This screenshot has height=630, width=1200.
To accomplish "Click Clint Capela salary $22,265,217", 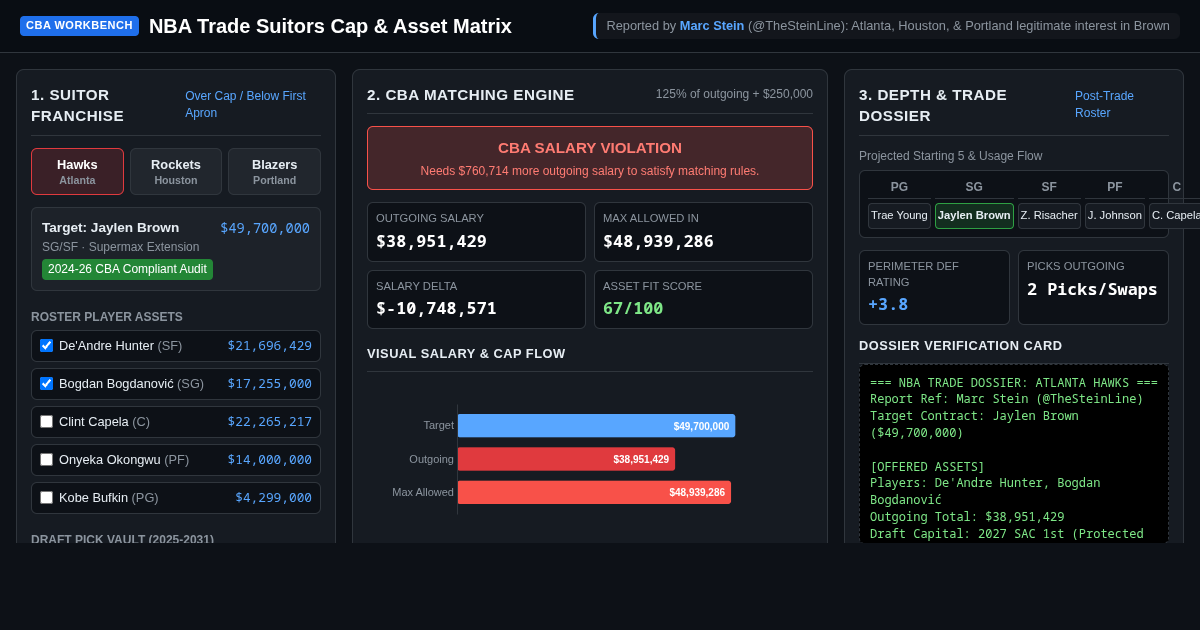I will pyautogui.click(x=270, y=422).
